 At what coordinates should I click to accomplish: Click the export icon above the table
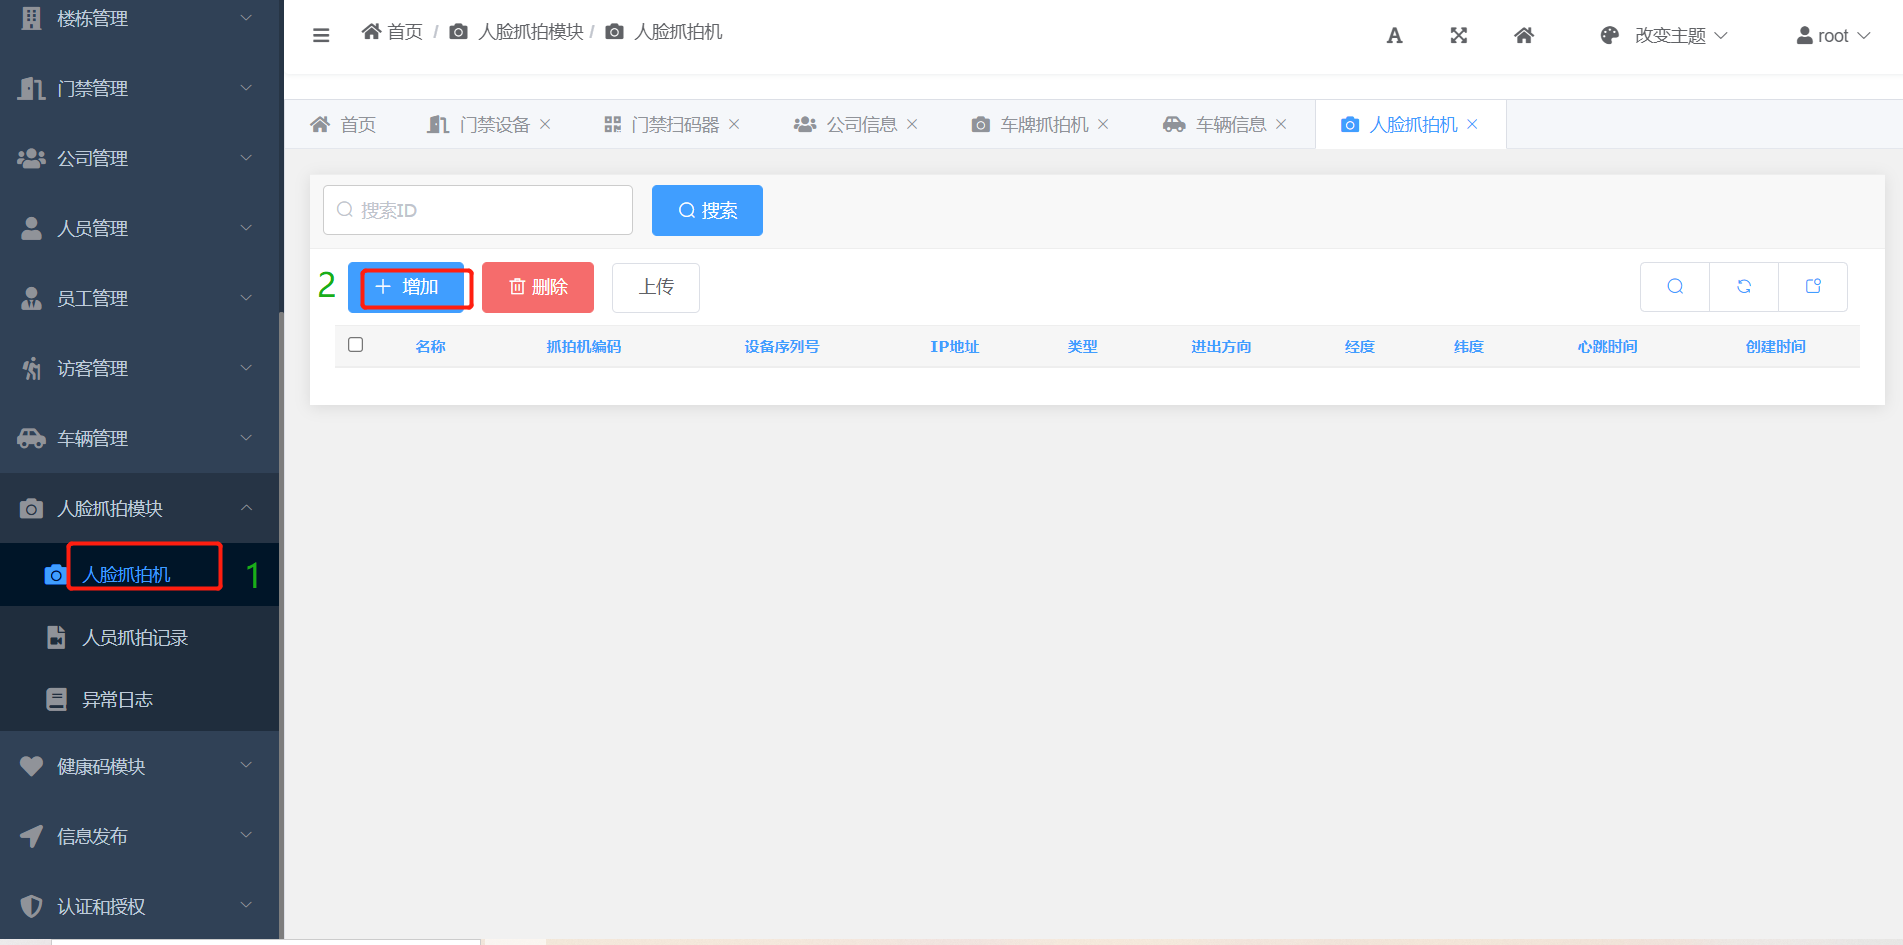(1813, 287)
